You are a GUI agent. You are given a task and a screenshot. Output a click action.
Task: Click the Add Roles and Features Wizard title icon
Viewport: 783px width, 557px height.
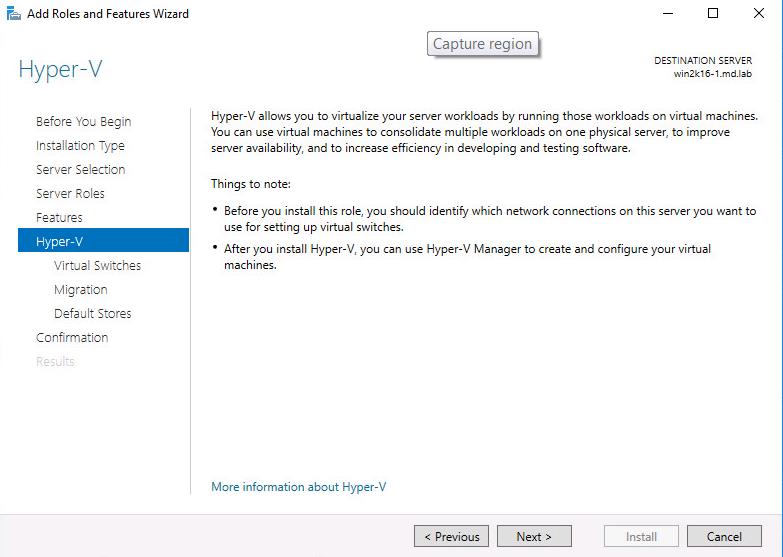[13, 14]
